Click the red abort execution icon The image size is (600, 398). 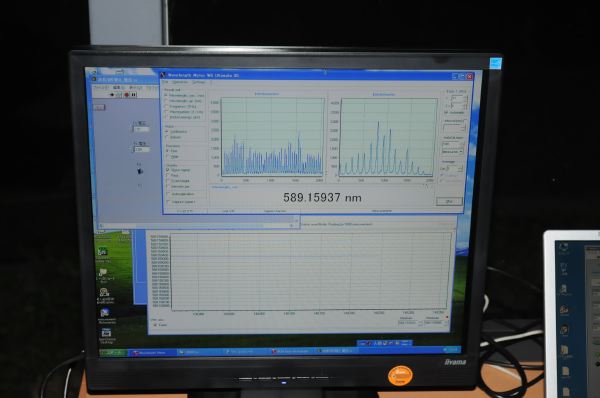pos(126,95)
